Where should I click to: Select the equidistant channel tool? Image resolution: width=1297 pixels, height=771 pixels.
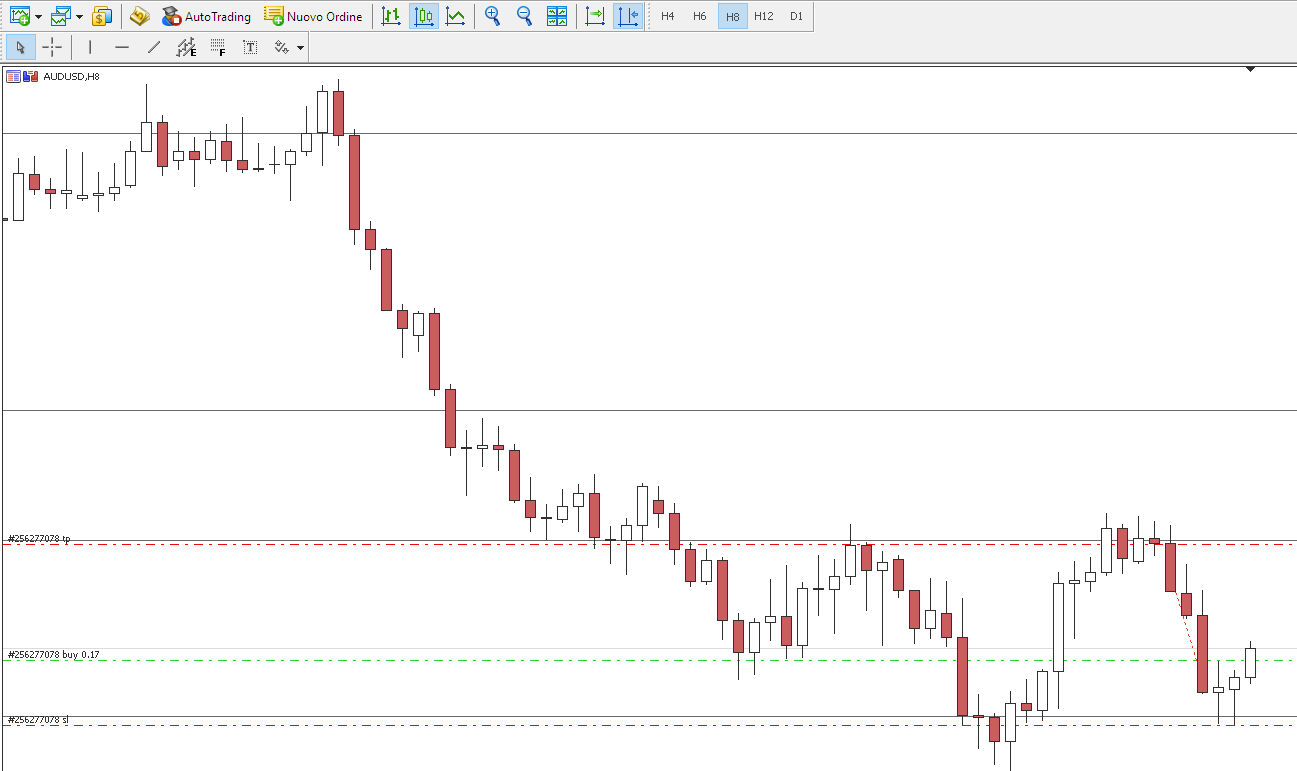pos(186,47)
